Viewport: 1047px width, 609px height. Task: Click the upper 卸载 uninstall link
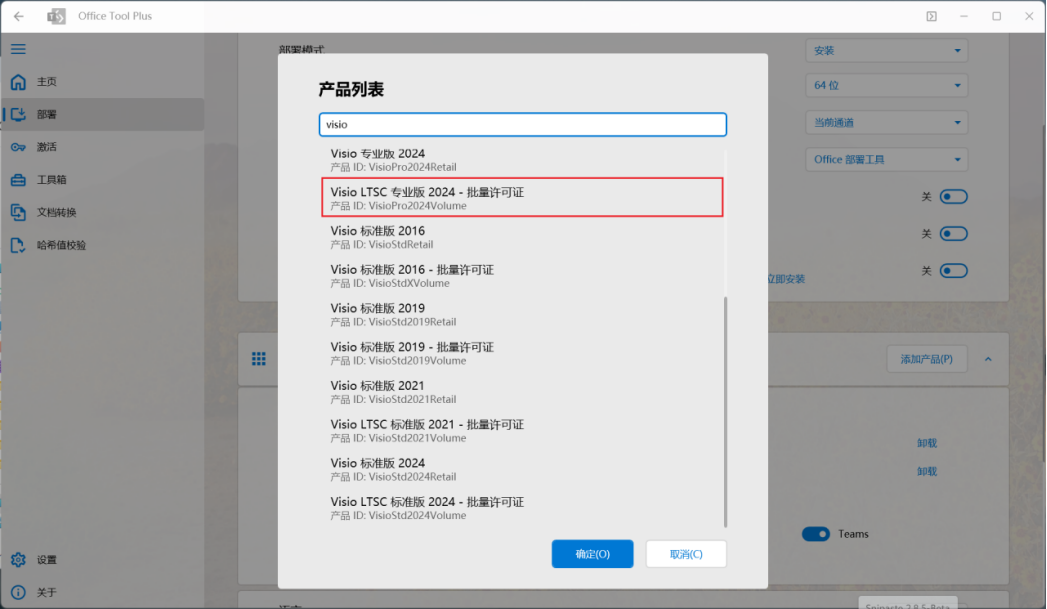pyautogui.click(x=927, y=443)
